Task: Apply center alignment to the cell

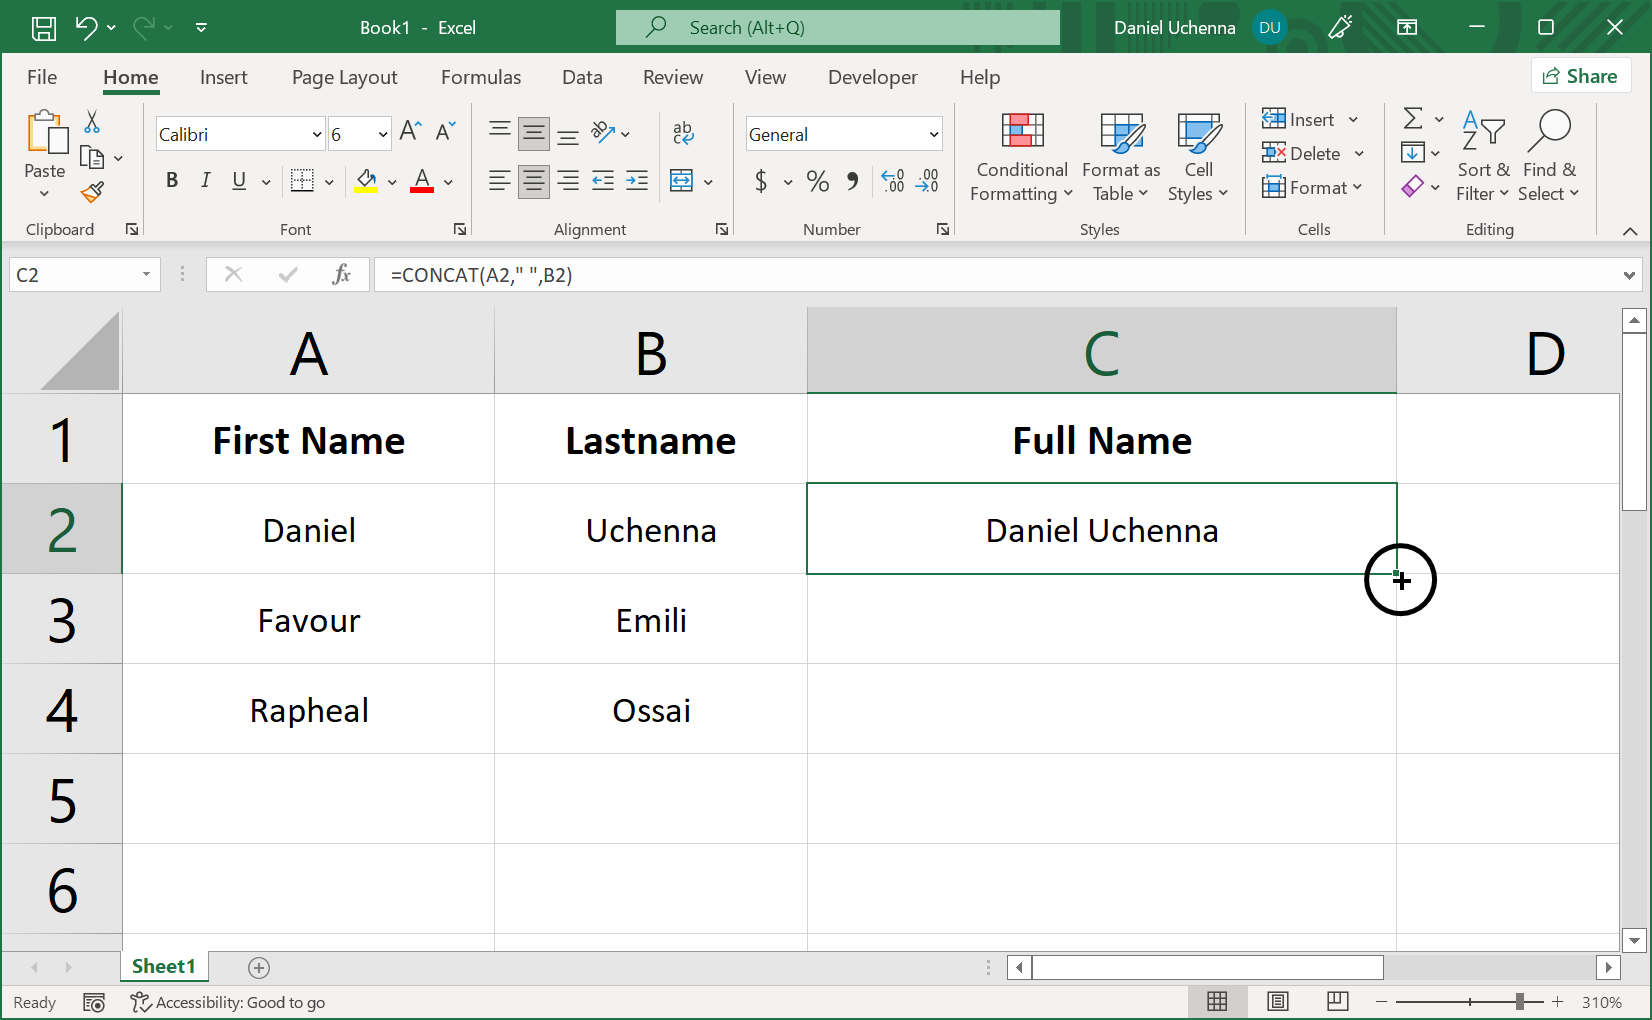Action: 533,181
